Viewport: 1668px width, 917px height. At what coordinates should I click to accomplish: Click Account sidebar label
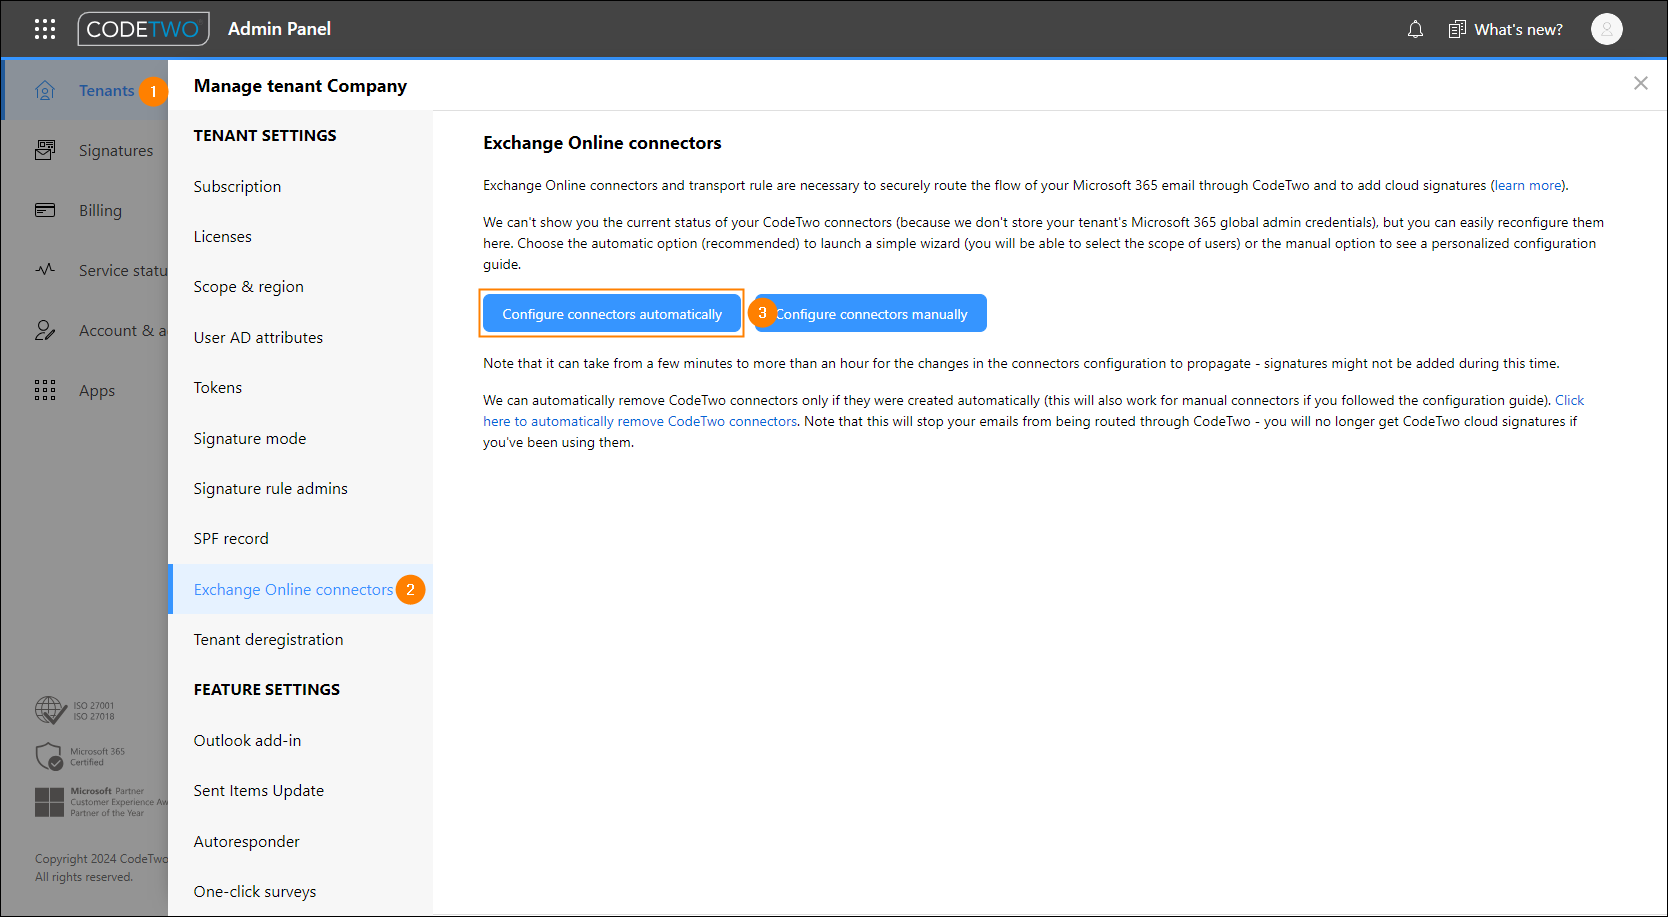pos(123,331)
